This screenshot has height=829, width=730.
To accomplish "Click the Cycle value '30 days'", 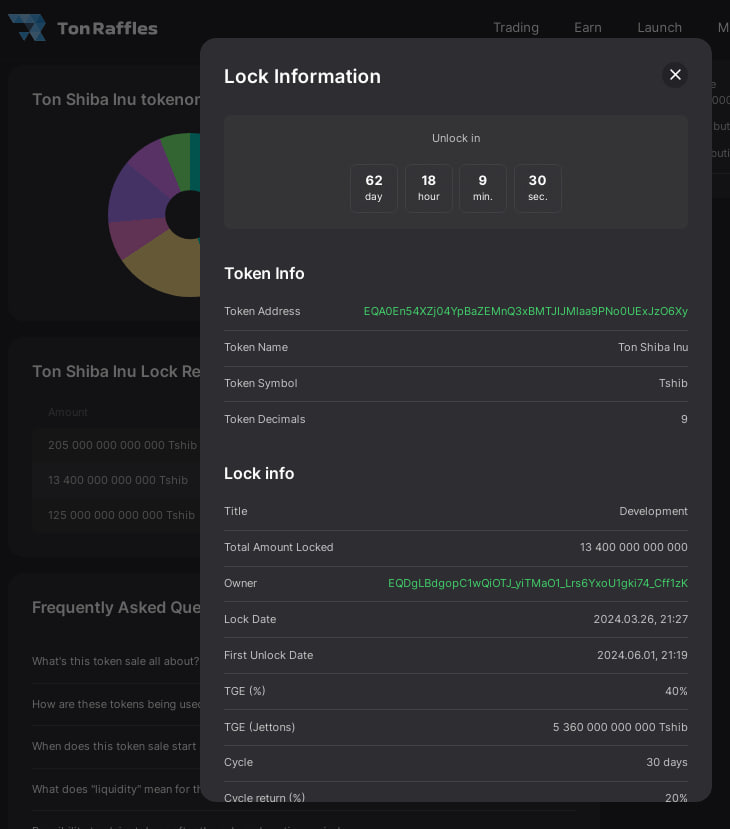I will (667, 762).
